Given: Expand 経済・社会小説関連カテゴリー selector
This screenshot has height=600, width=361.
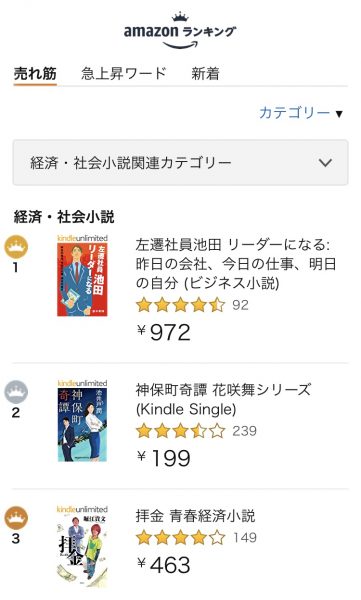Looking at the screenshot, I should click(x=180, y=163).
